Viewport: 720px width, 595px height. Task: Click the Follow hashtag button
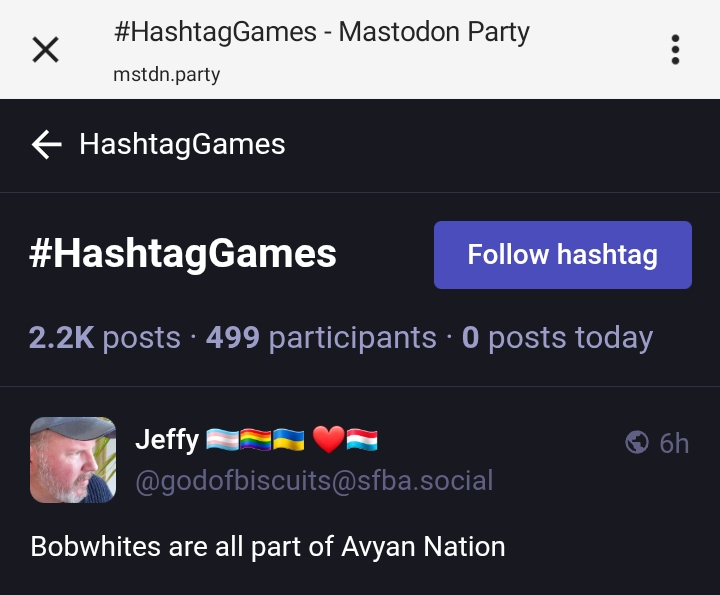[x=562, y=255]
